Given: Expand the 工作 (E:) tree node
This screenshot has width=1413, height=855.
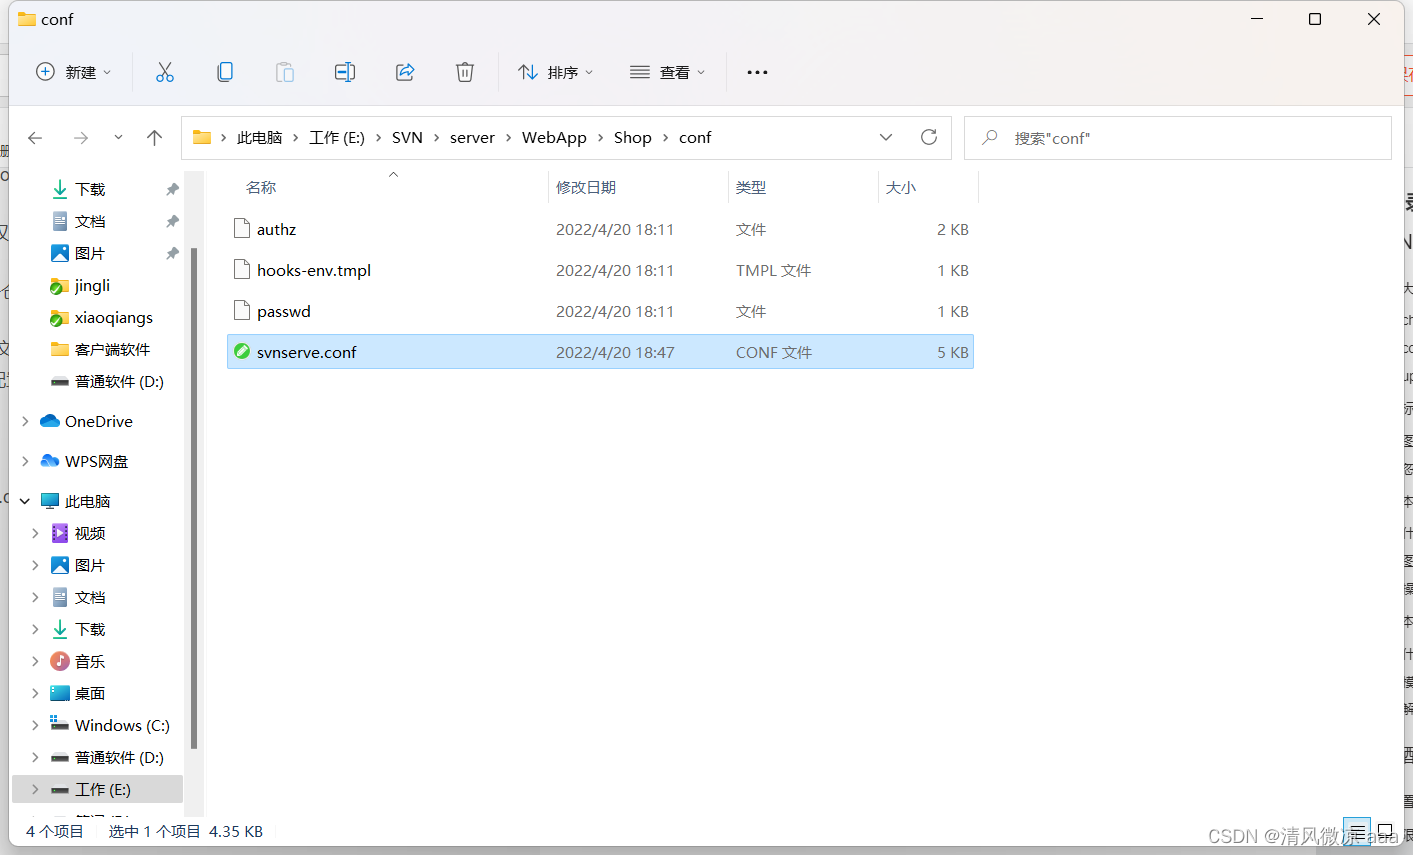Looking at the screenshot, I should 35,789.
